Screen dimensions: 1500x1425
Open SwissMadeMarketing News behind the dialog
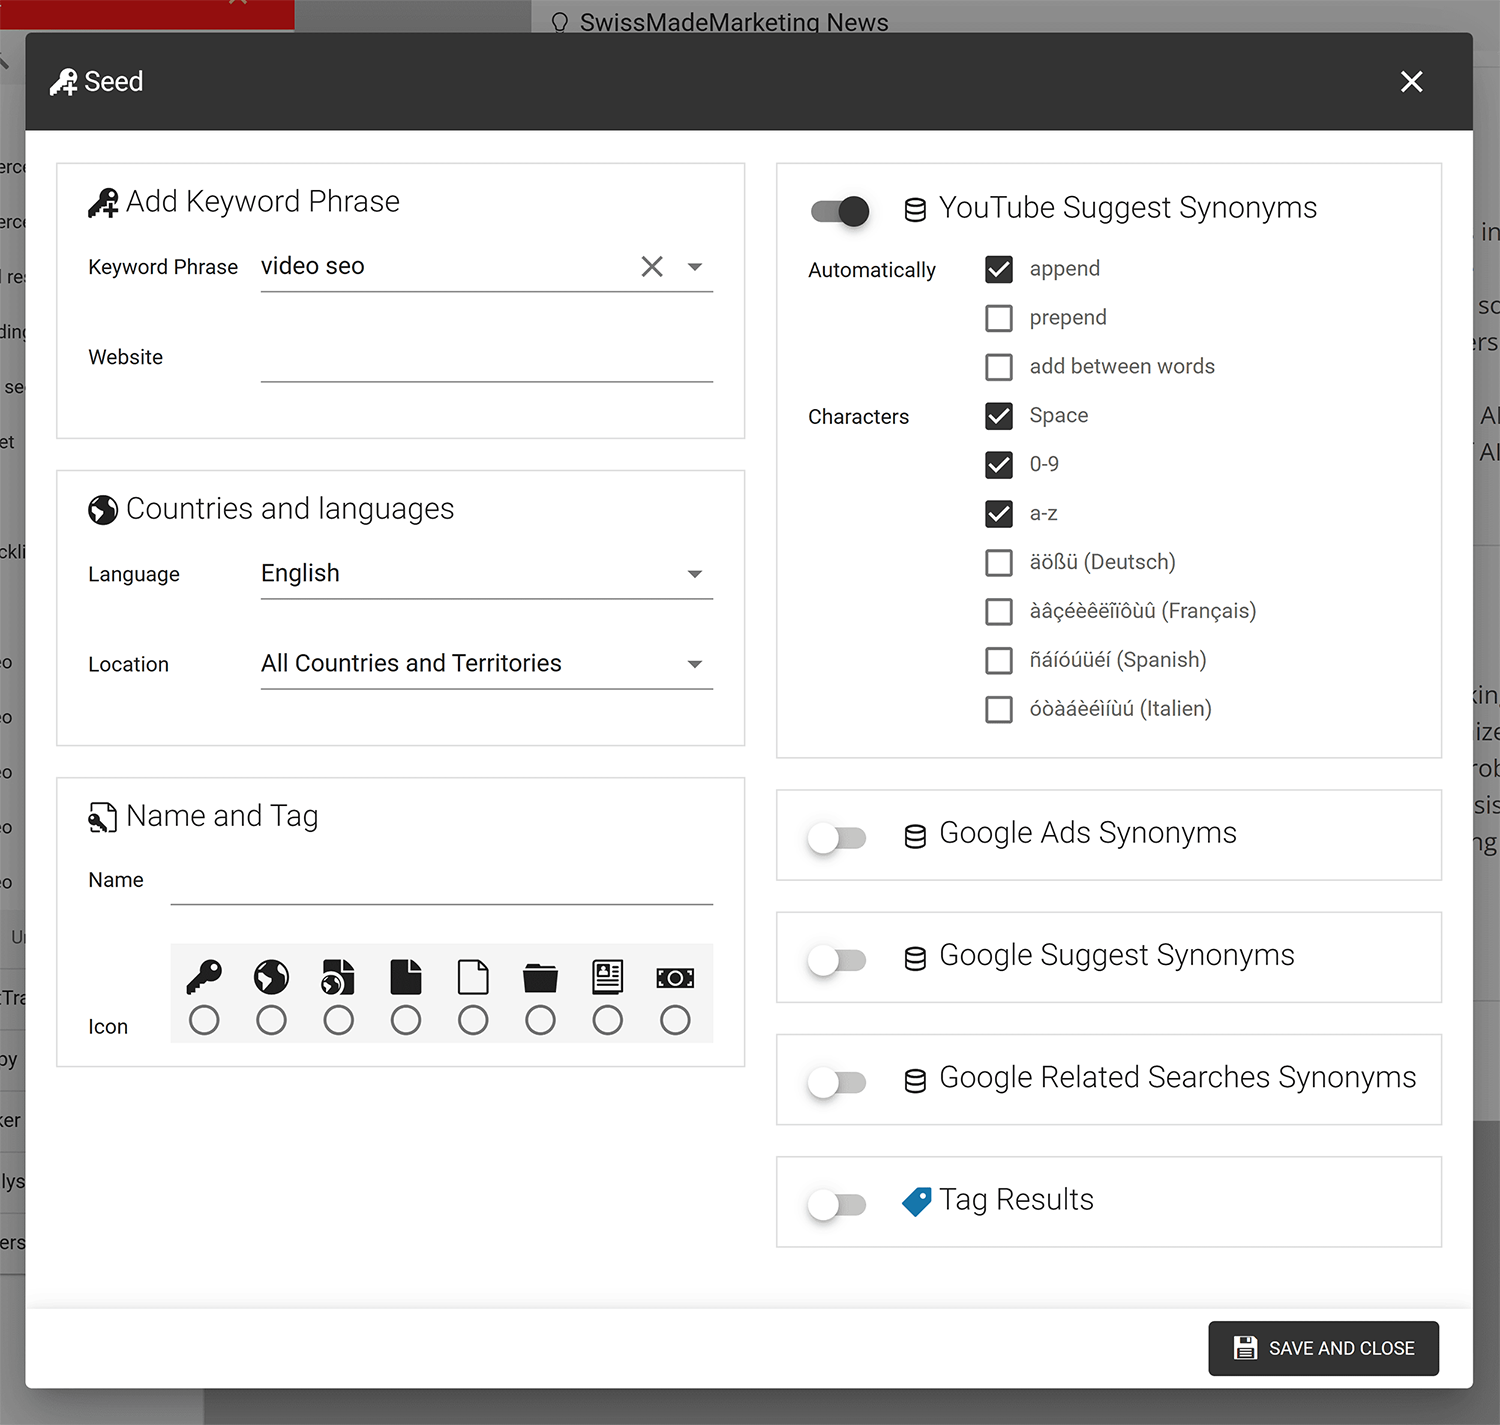click(734, 22)
